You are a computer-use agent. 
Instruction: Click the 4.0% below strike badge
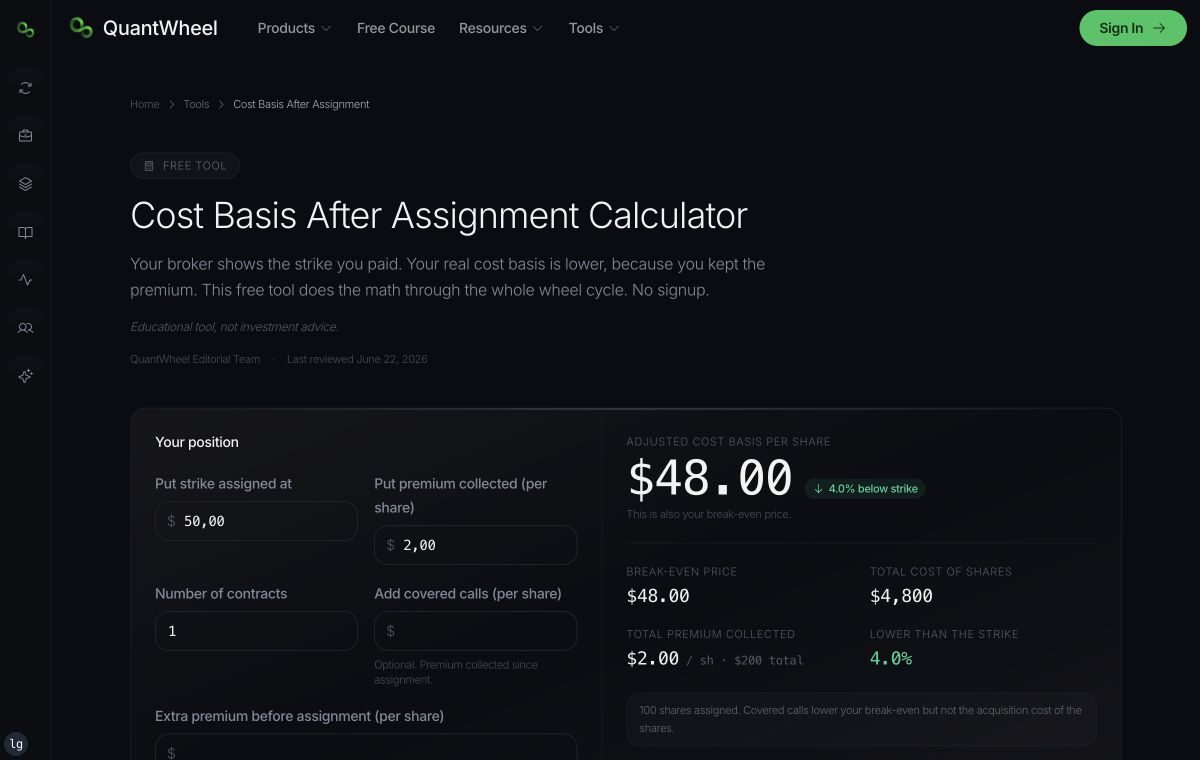point(865,489)
